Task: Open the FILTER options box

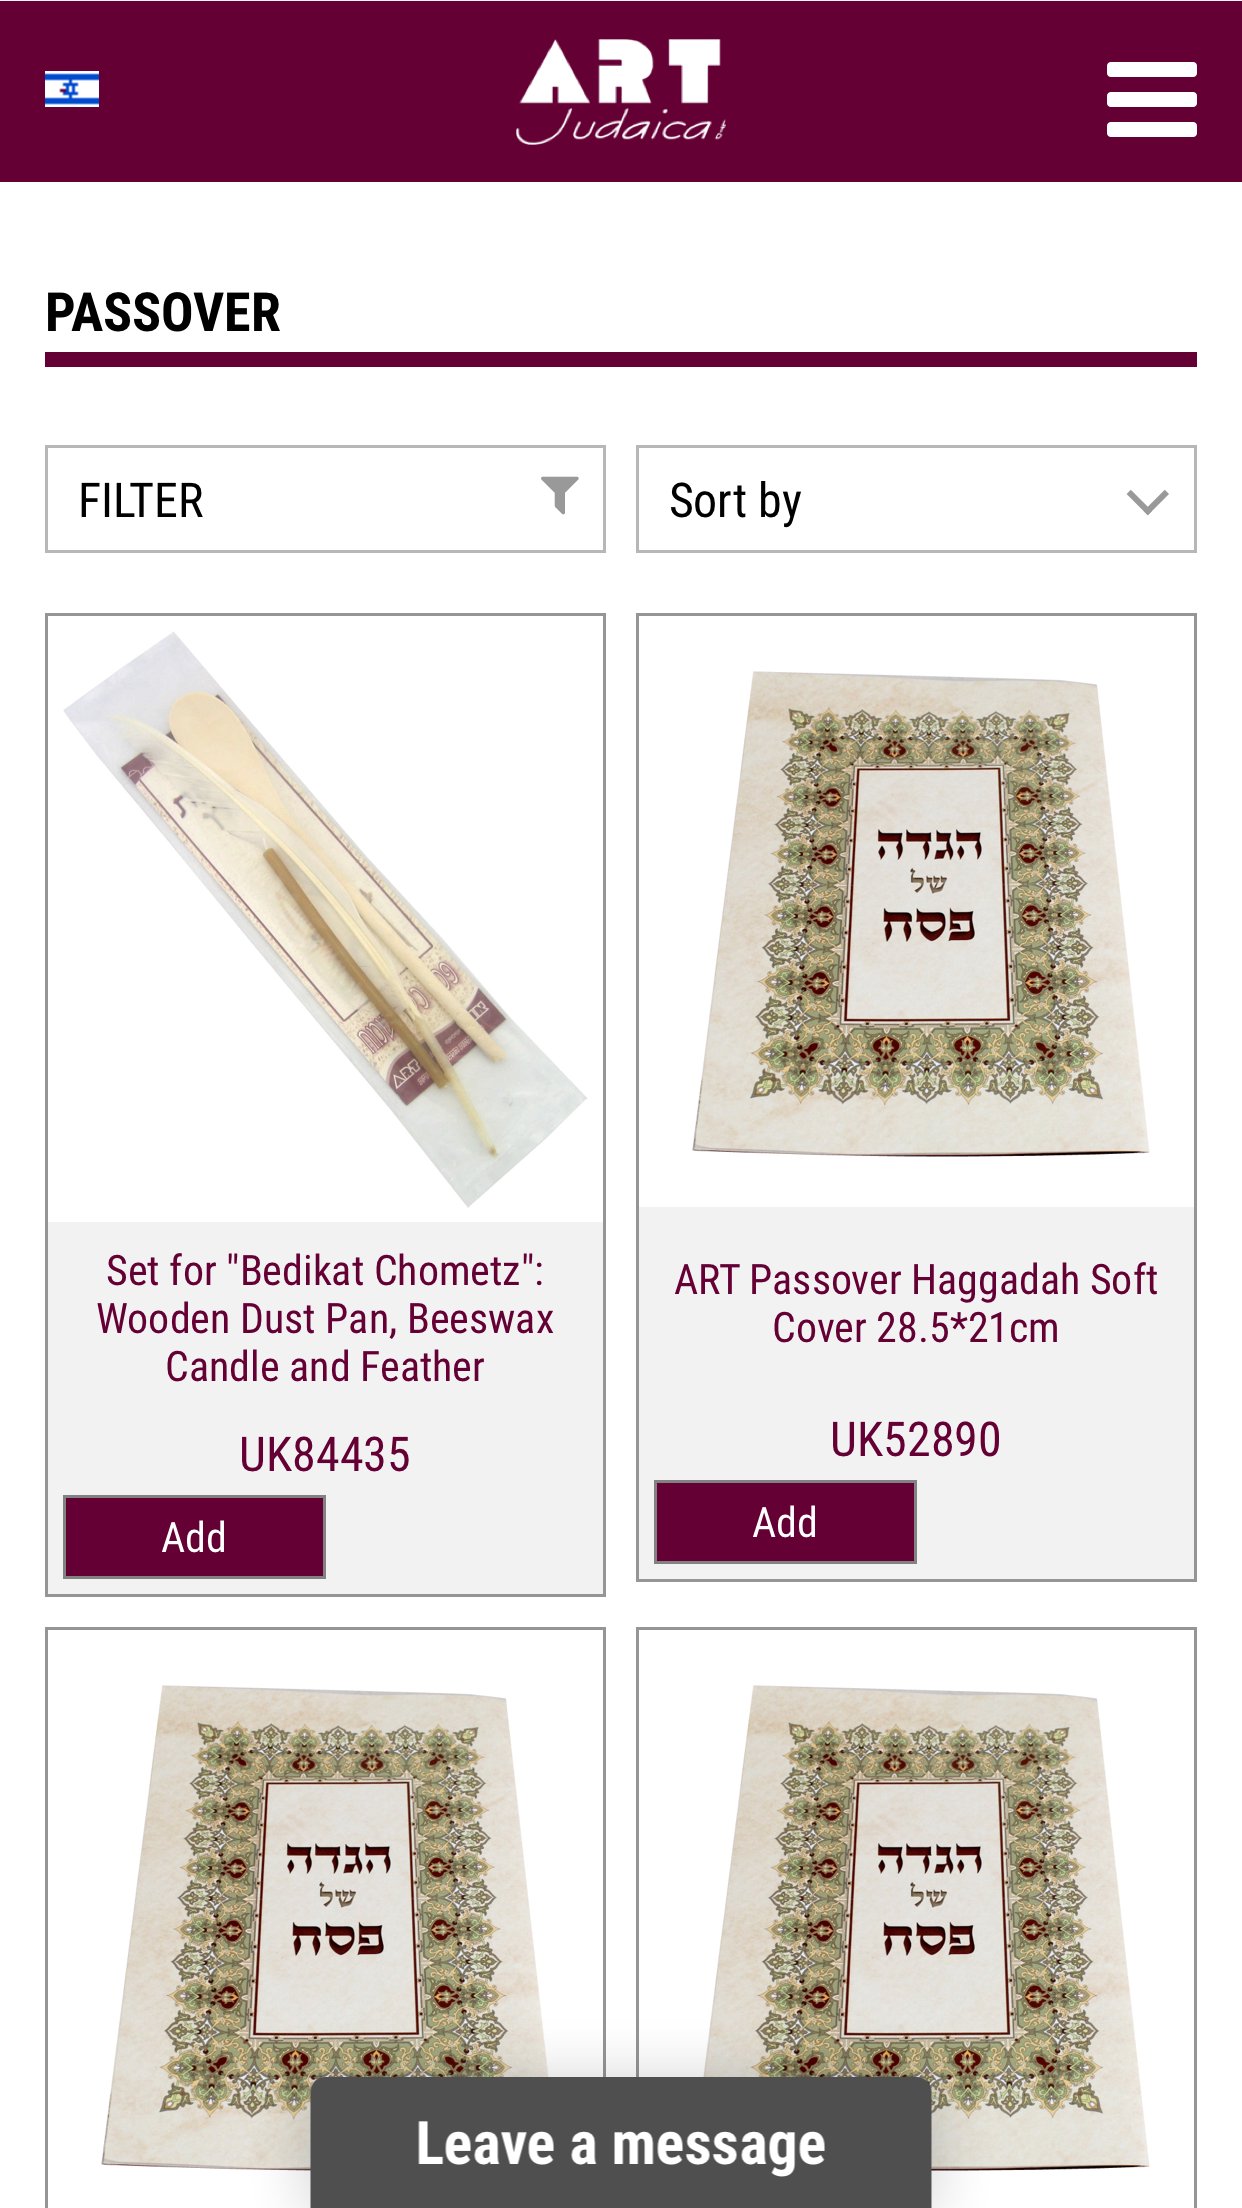Action: coord(300,499)
